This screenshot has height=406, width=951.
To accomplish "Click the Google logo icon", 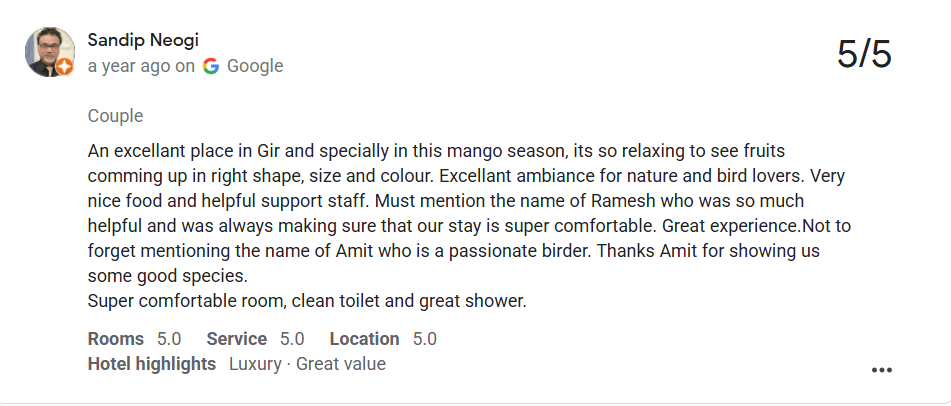I will click(210, 66).
